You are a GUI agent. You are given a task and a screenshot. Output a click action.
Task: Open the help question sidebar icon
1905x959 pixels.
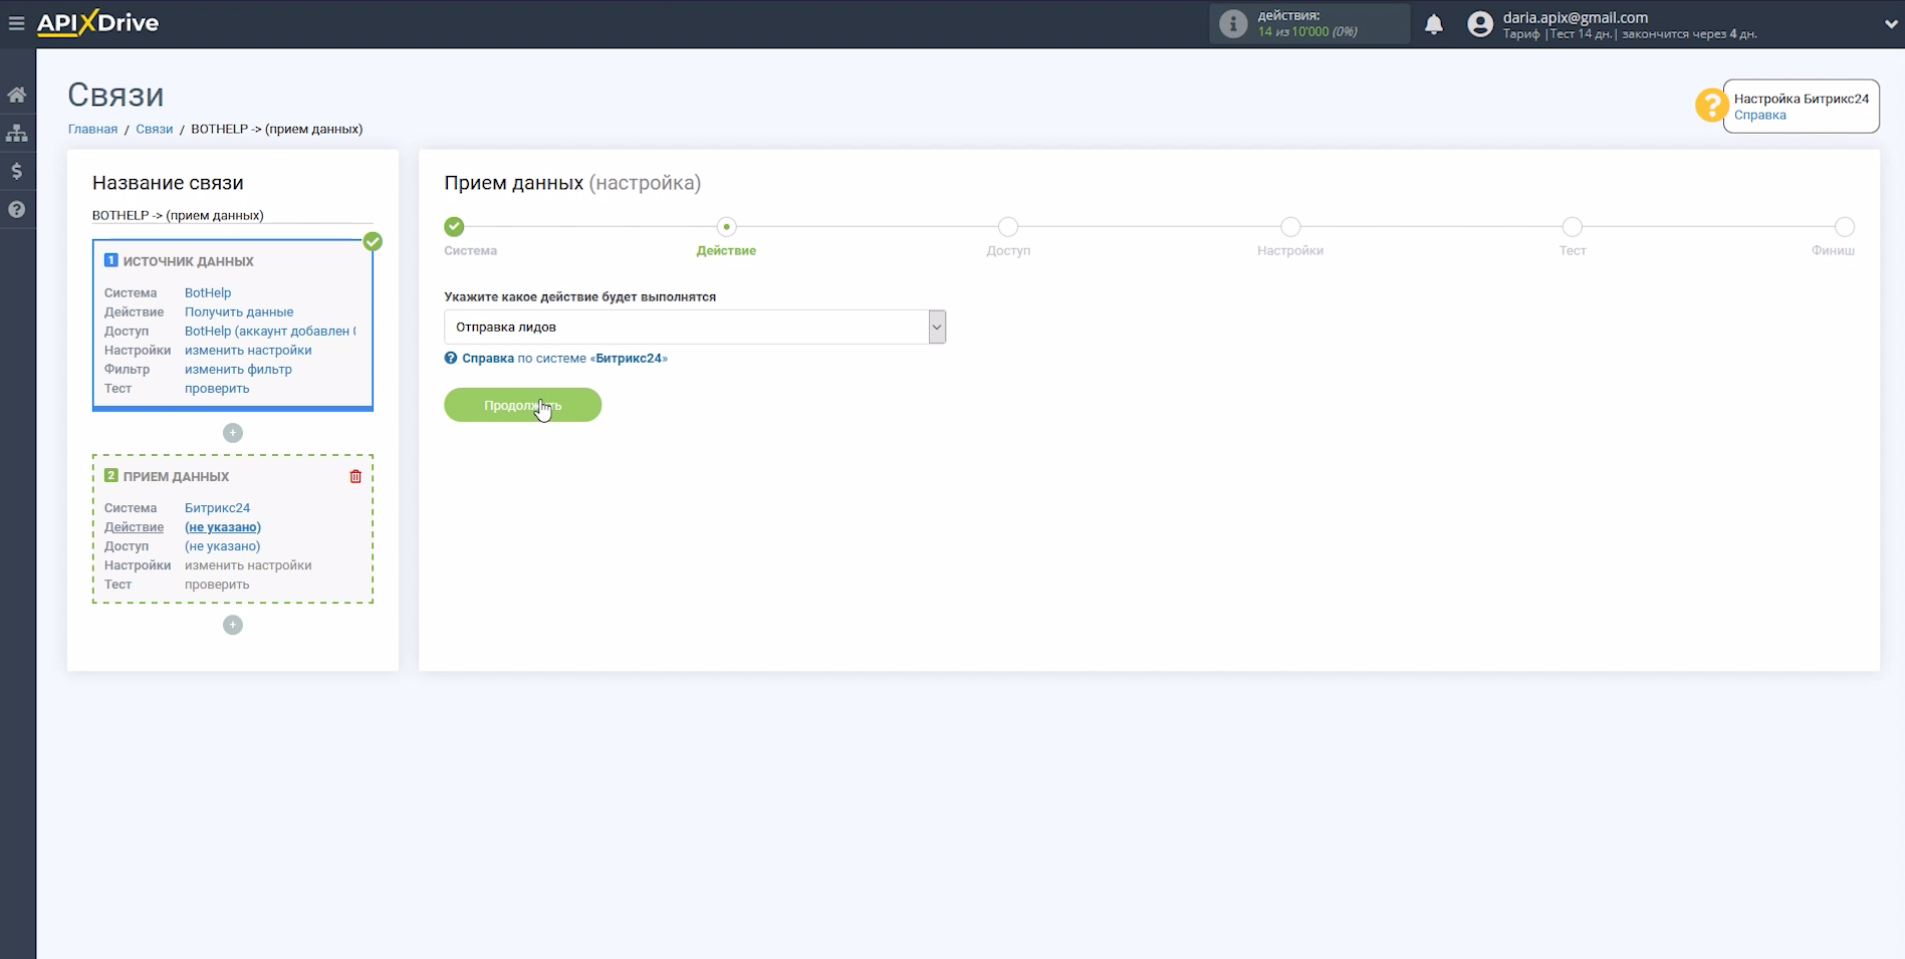[17, 209]
